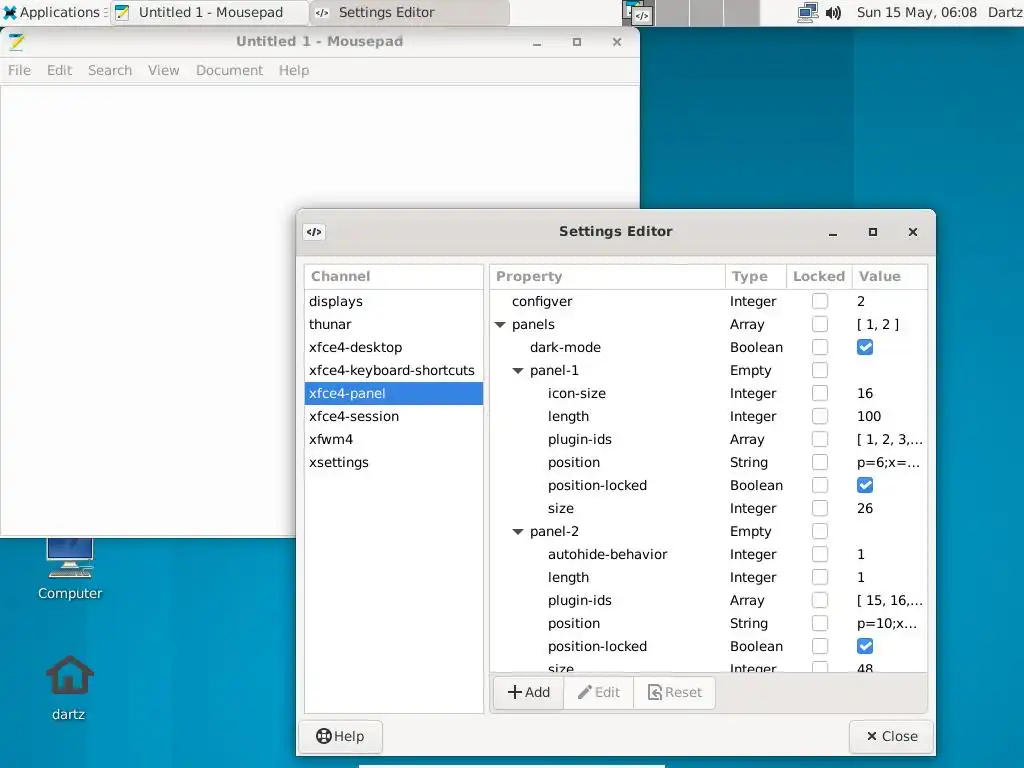
Task: Click the Locked column header
Action: (819, 276)
